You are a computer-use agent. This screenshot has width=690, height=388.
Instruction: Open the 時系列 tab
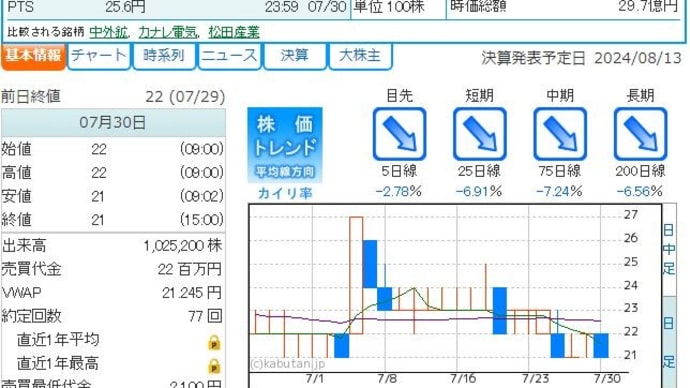[164, 56]
